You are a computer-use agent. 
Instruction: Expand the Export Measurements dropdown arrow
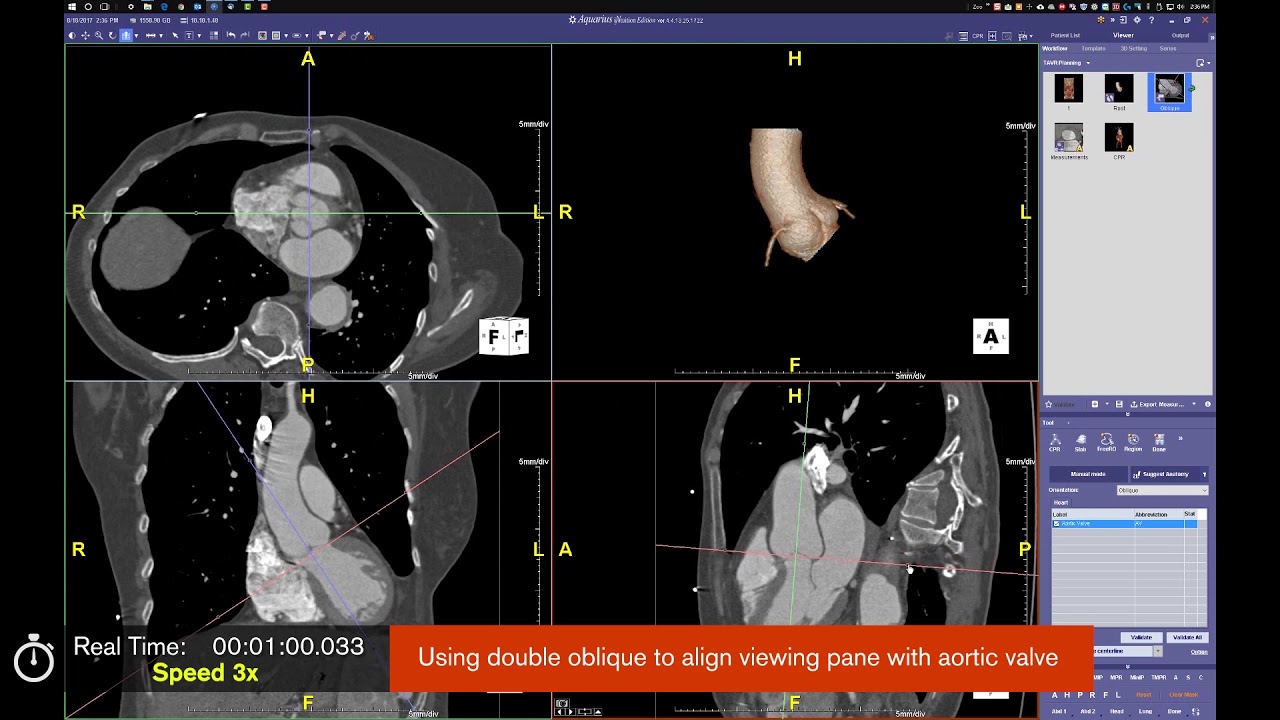(x=1194, y=404)
